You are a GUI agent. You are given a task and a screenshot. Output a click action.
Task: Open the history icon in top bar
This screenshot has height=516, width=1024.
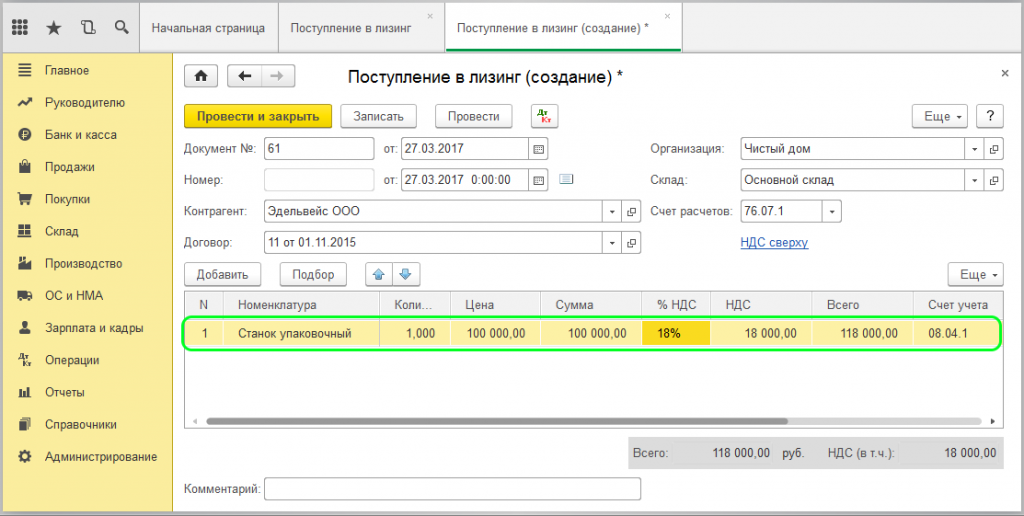pos(88,28)
